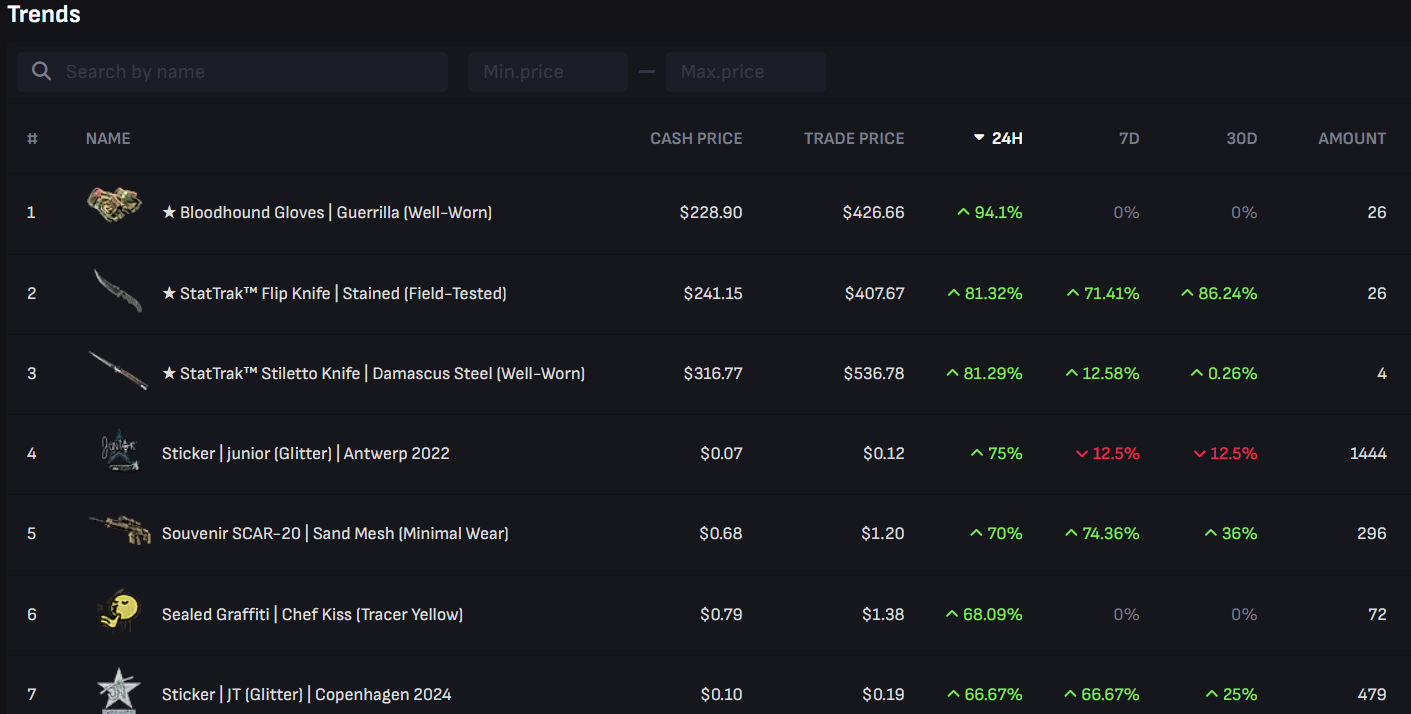Image resolution: width=1411 pixels, height=714 pixels.
Task: Open the Bloodhound Gloves Guerrilla (Well-Worn) listing
Action: click(327, 213)
